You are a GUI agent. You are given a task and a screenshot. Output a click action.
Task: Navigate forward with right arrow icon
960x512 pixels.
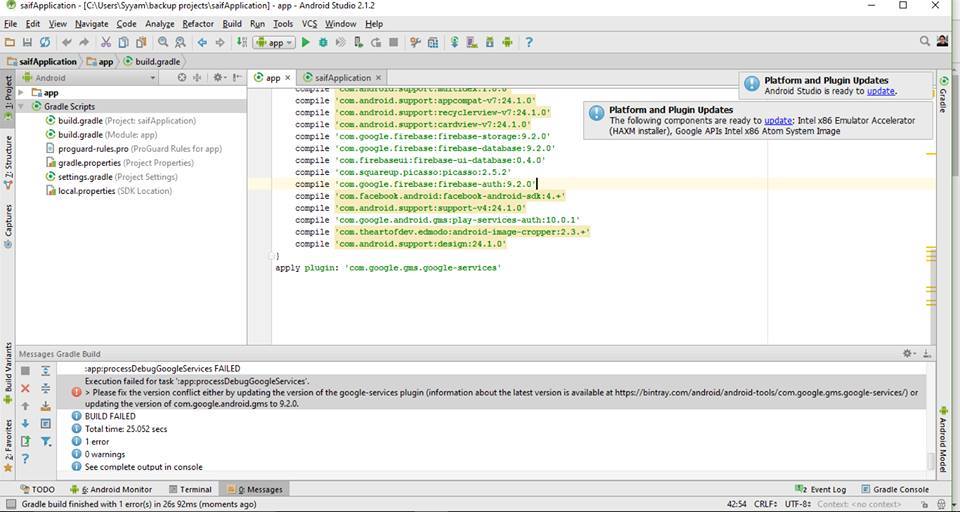tap(220, 42)
